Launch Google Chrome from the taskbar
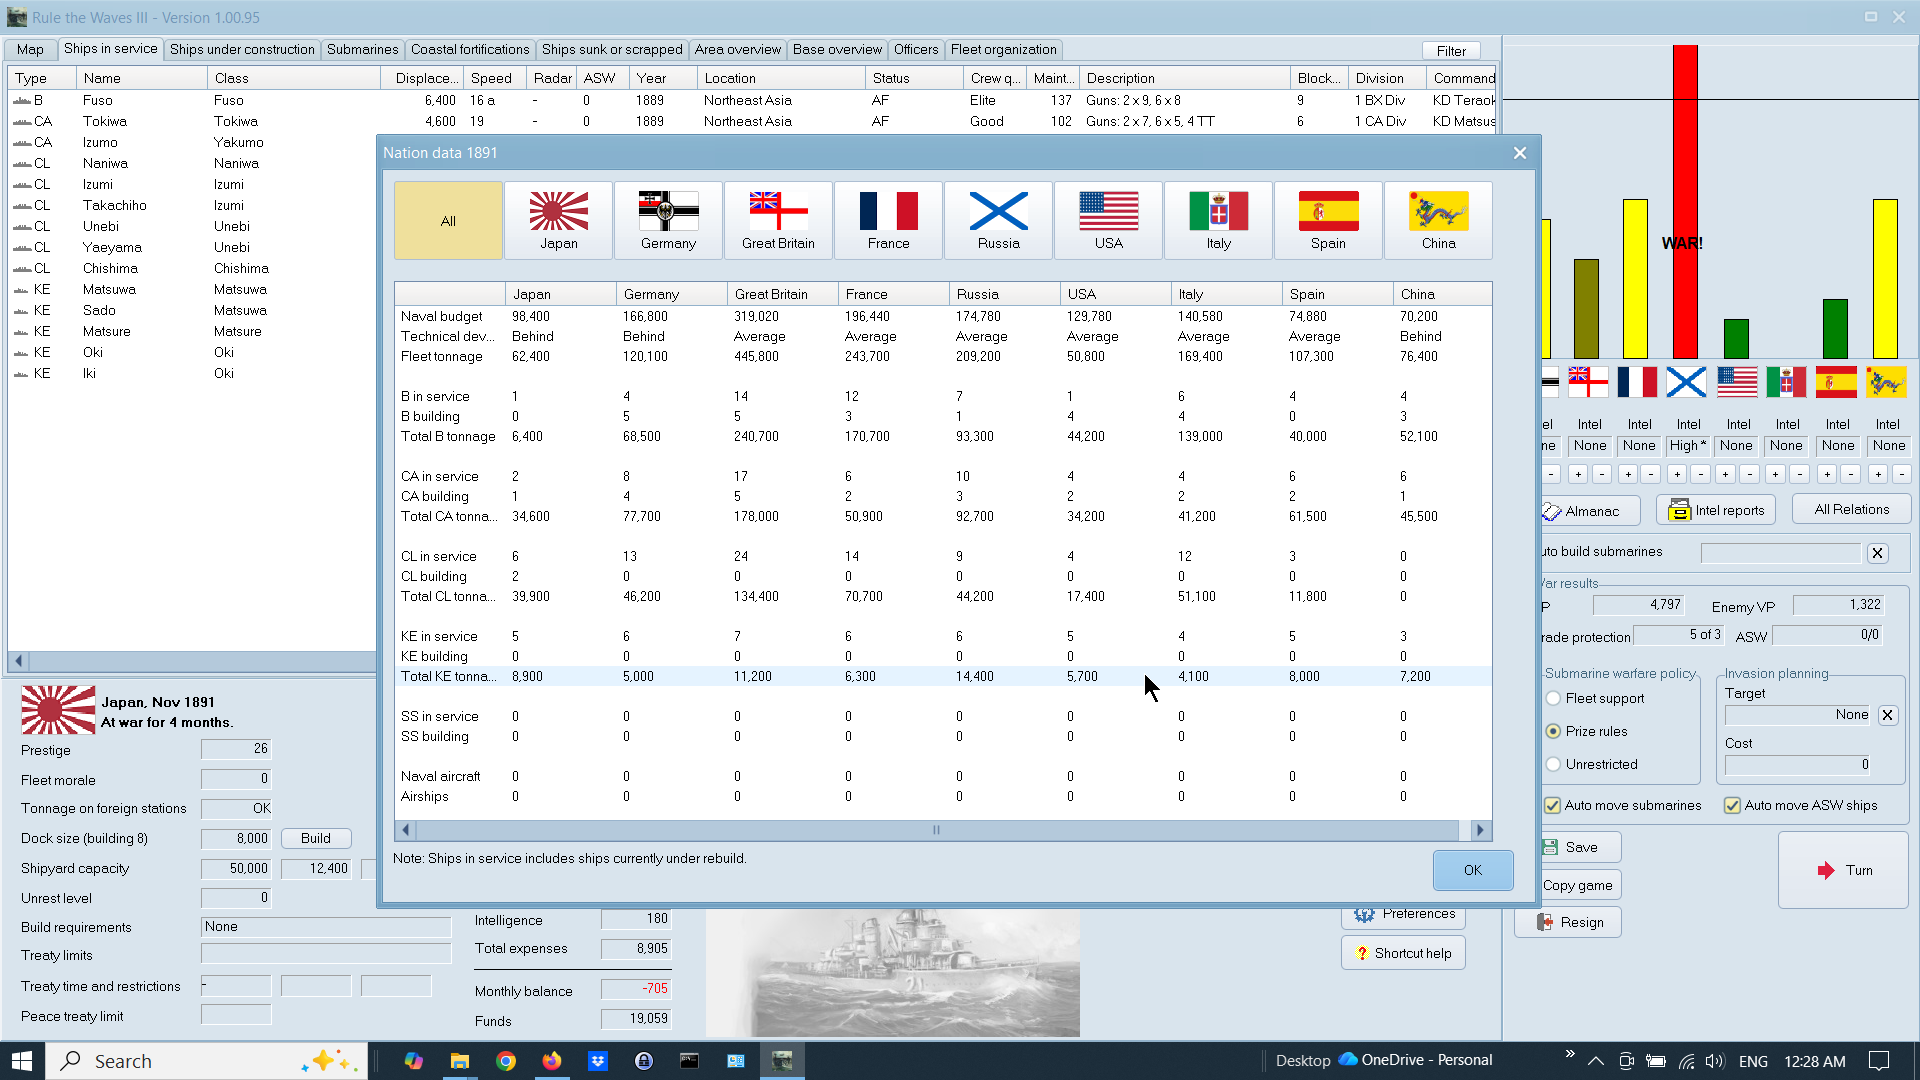 [506, 1061]
